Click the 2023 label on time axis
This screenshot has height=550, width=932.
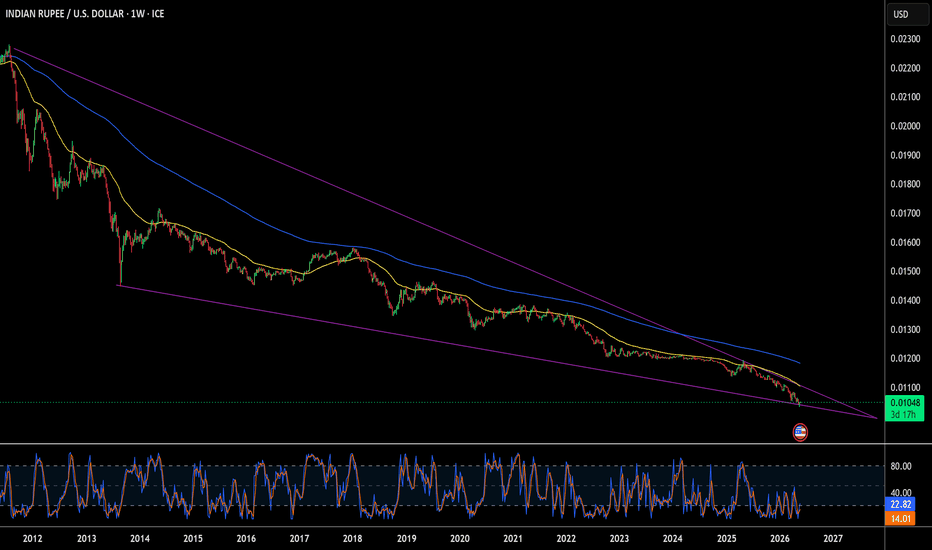(x=619, y=539)
